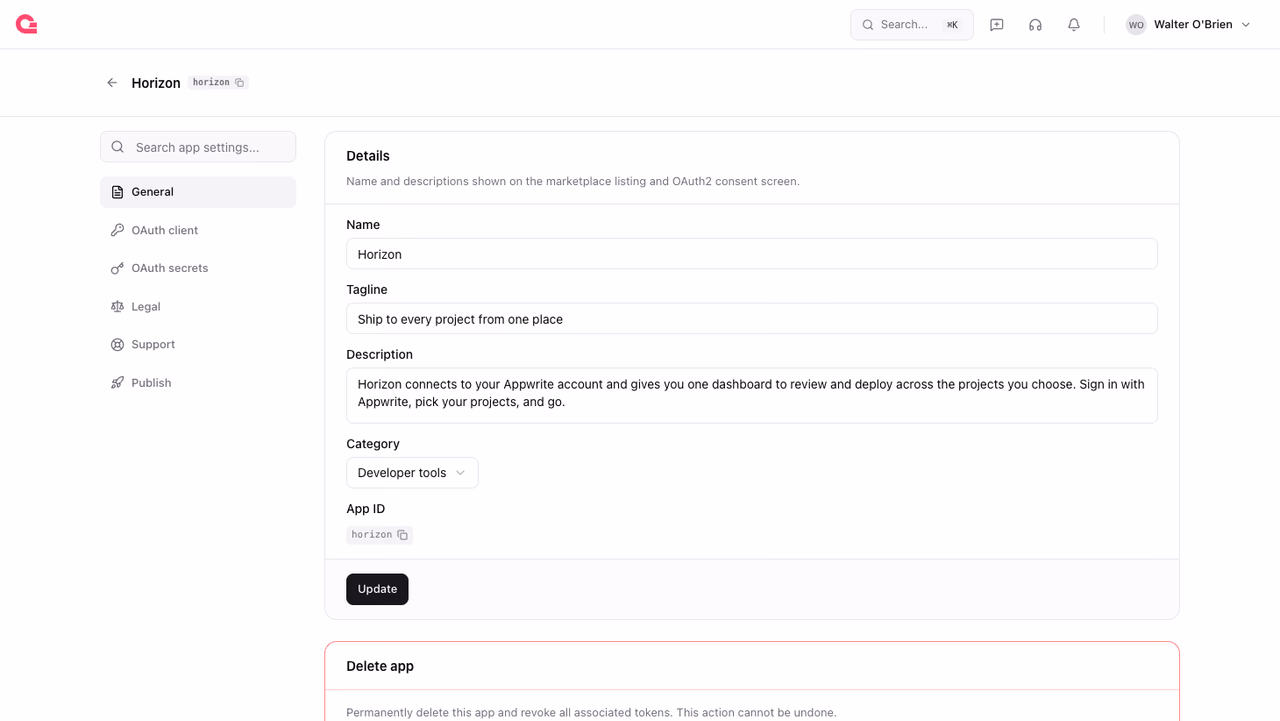Viewport: 1280px width, 721px height.
Task: Click the Support lifebuoy icon
Action: click(x=118, y=345)
